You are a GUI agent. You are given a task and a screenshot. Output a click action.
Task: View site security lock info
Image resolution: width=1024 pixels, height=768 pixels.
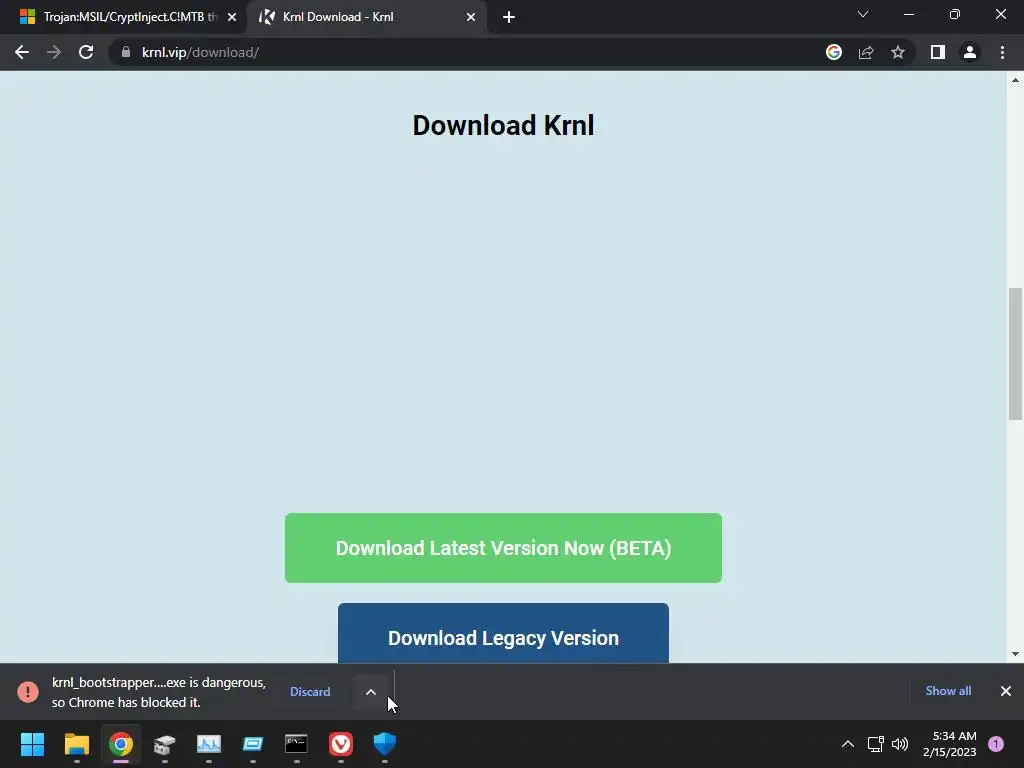click(x=126, y=52)
